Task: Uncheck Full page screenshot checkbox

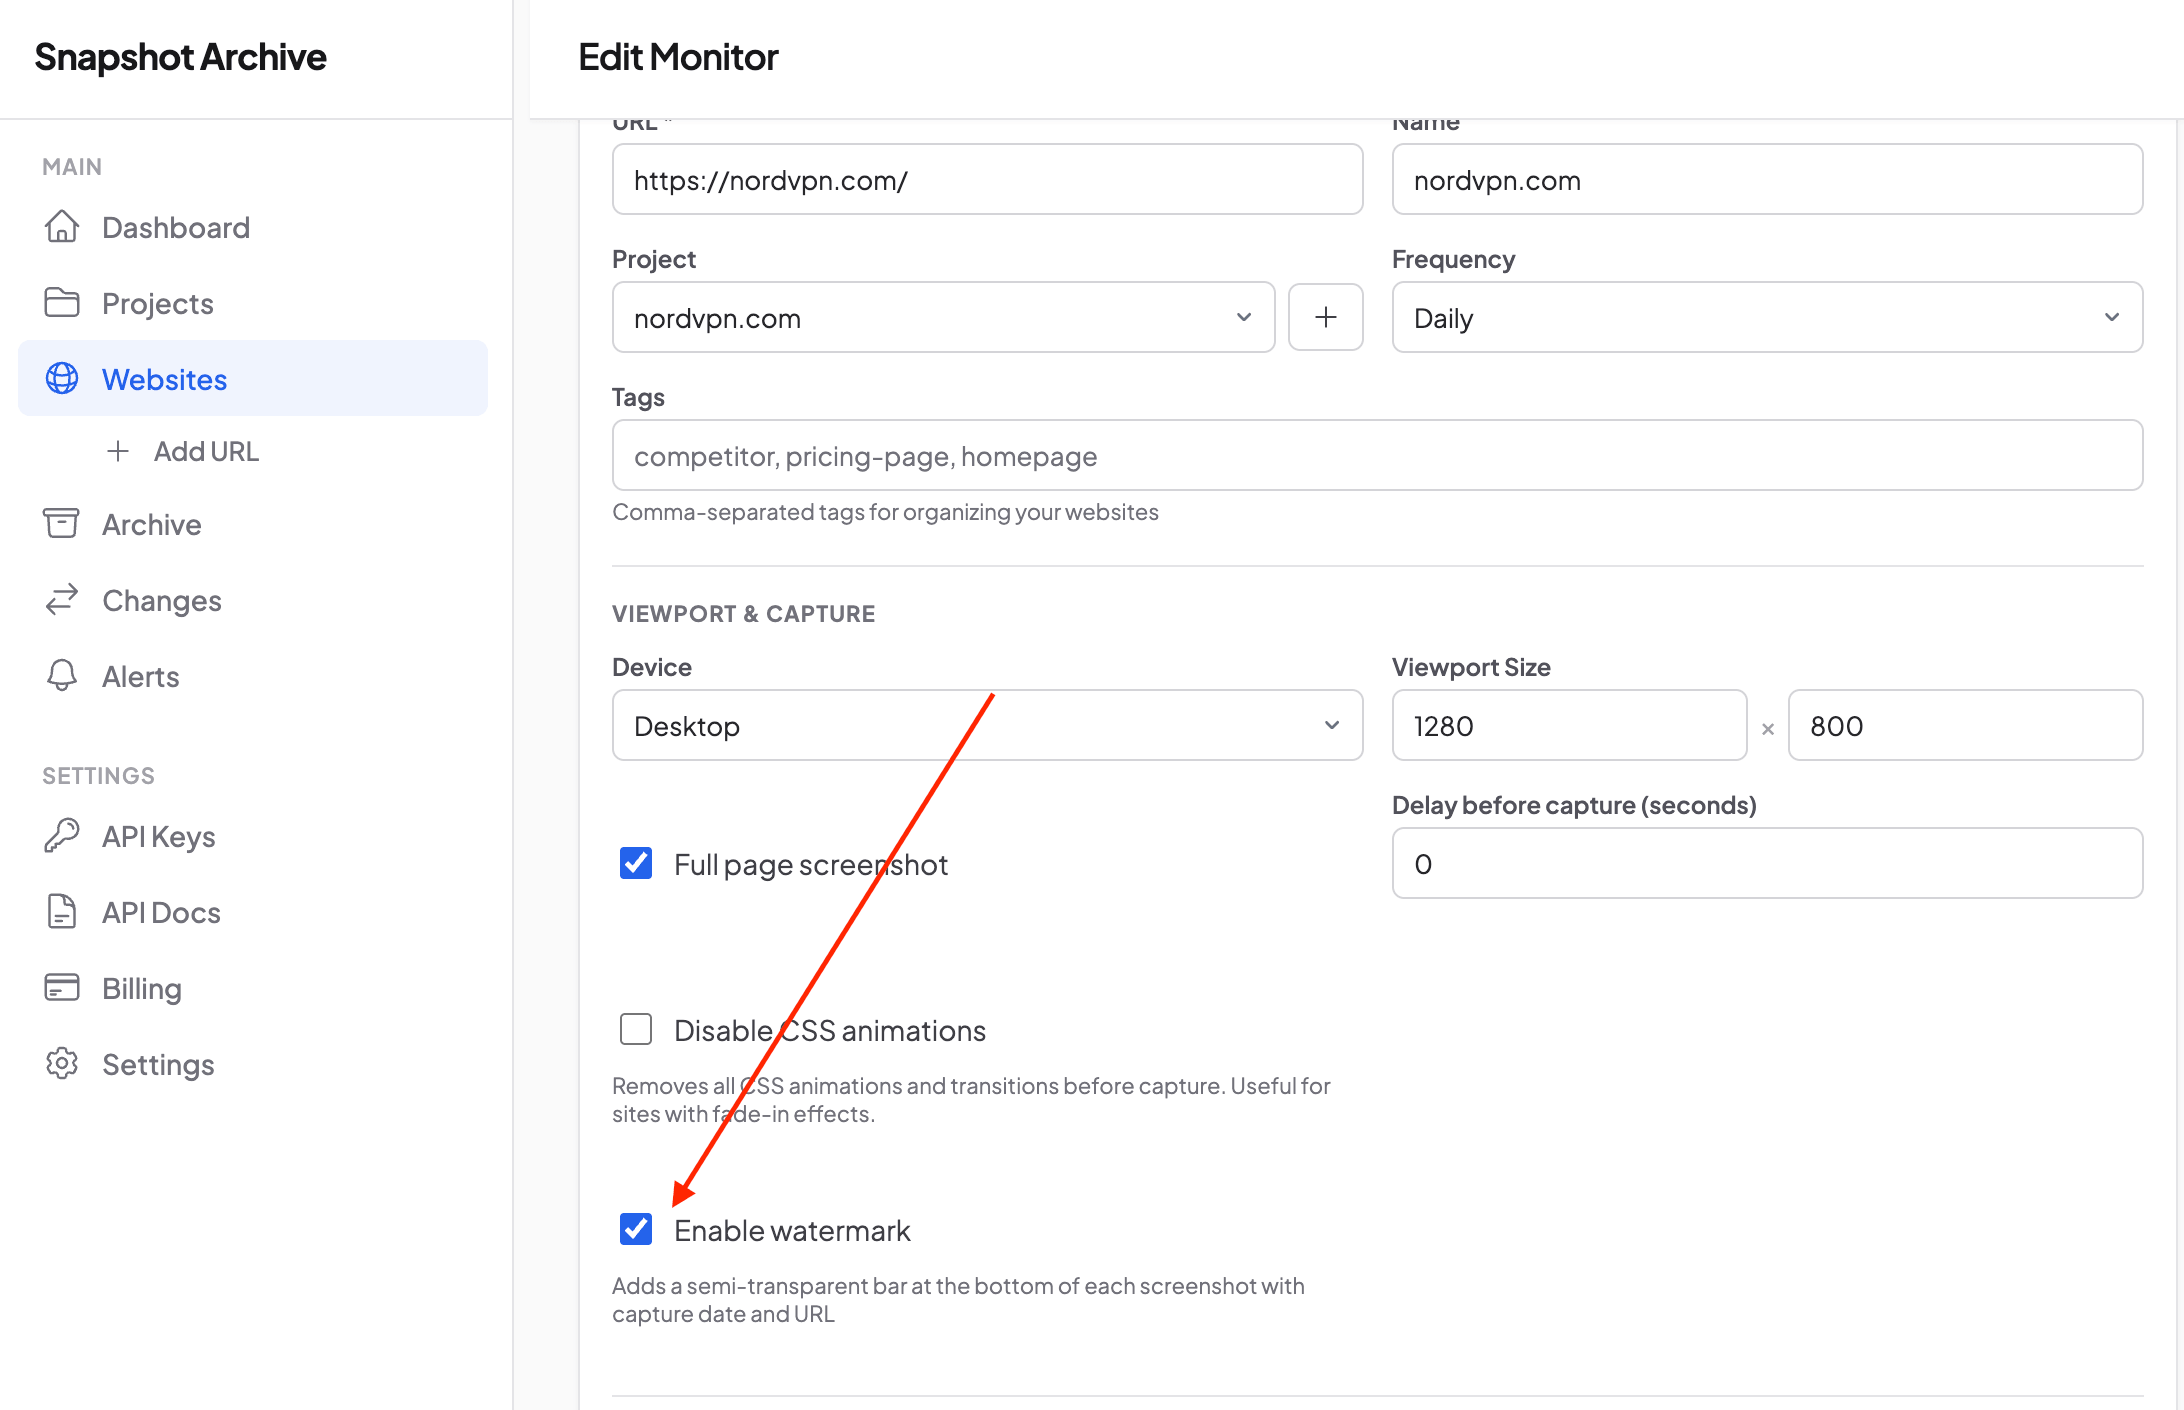Action: [636, 863]
